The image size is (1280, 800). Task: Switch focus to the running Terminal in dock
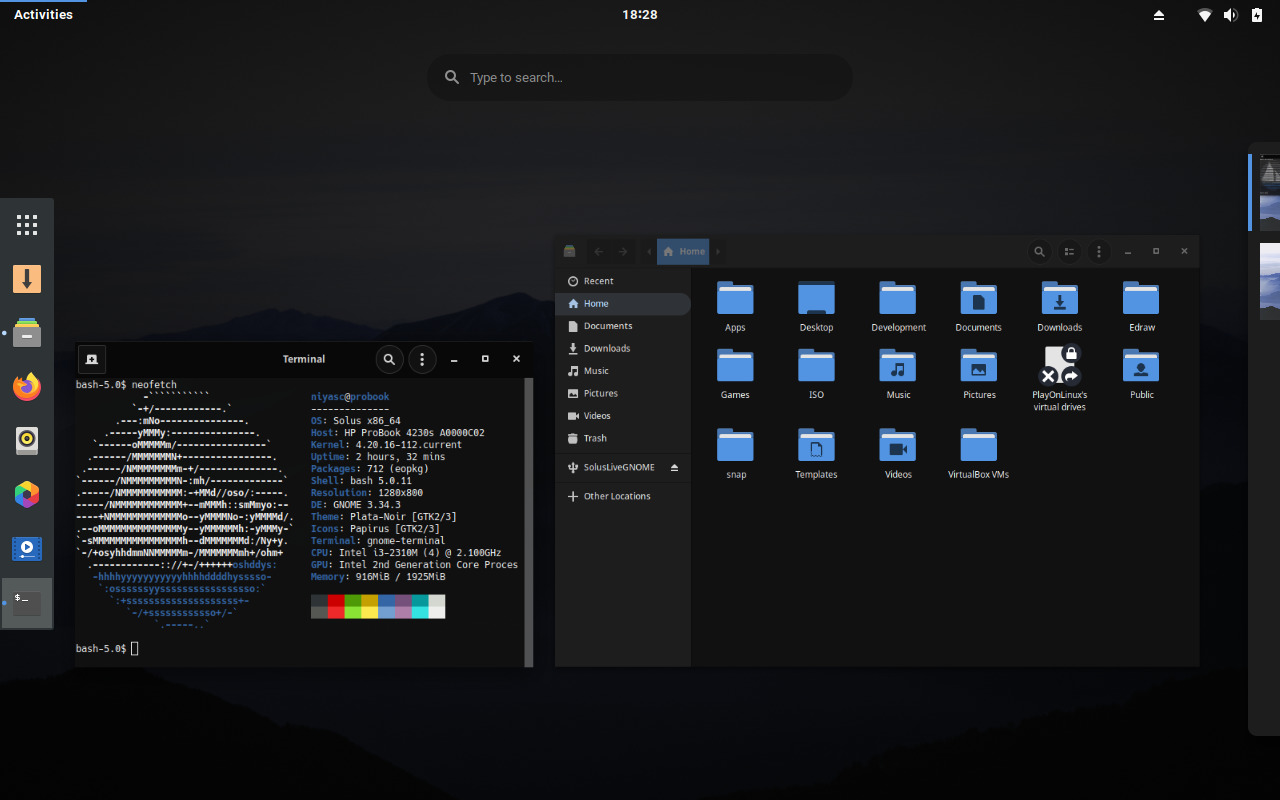(x=26, y=602)
